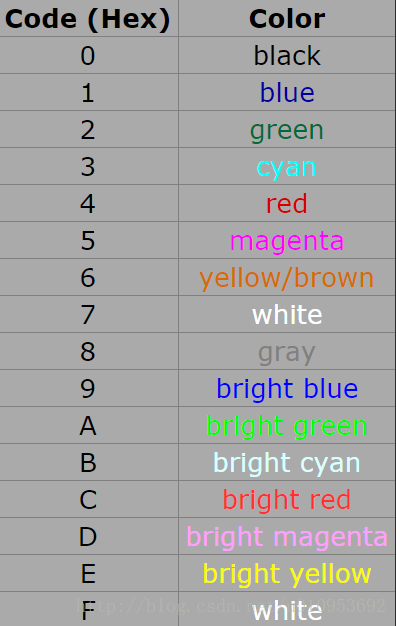397x626 pixels.
Task: Click the 'yellow/brown' color cell
Action: 287,277
